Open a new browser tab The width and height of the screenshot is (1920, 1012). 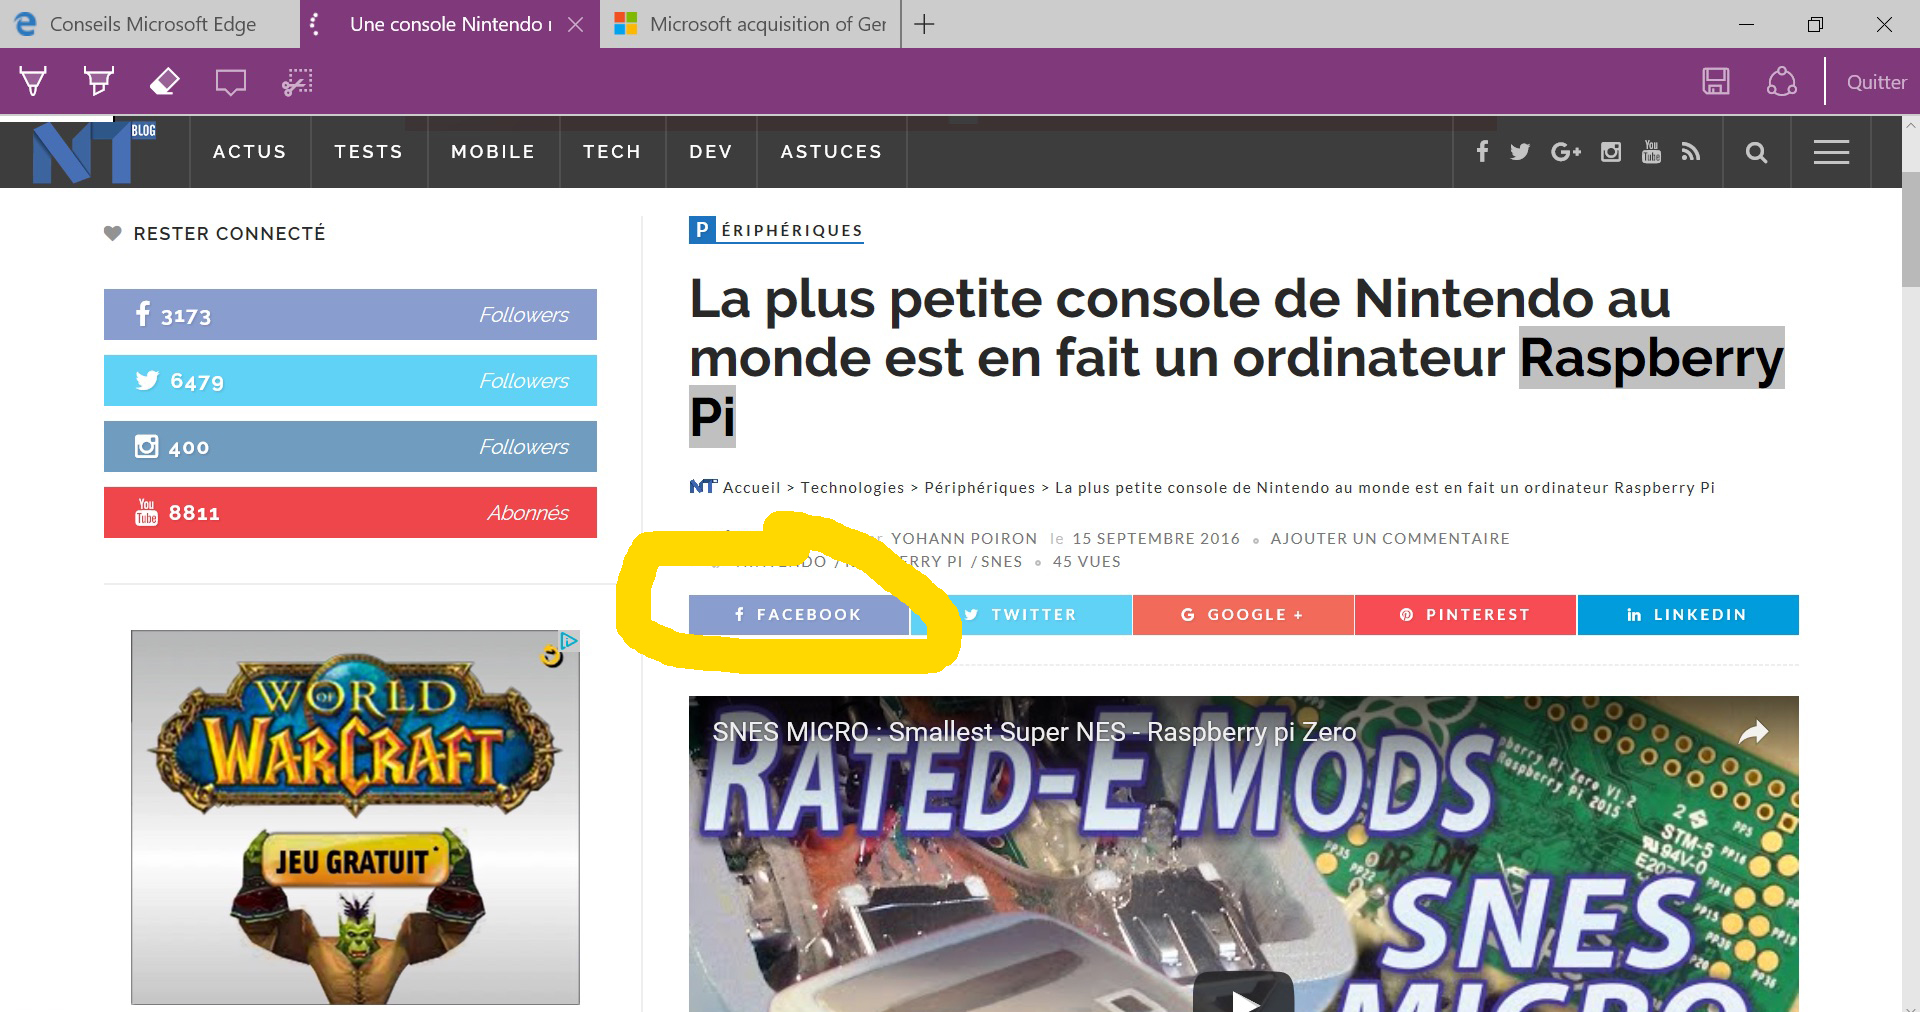coord(924,24)
